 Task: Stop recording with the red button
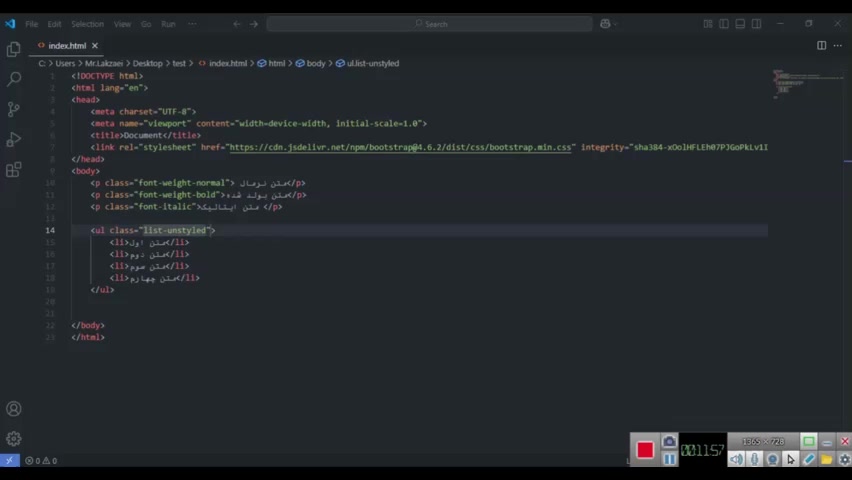click(x=645, y=450)
